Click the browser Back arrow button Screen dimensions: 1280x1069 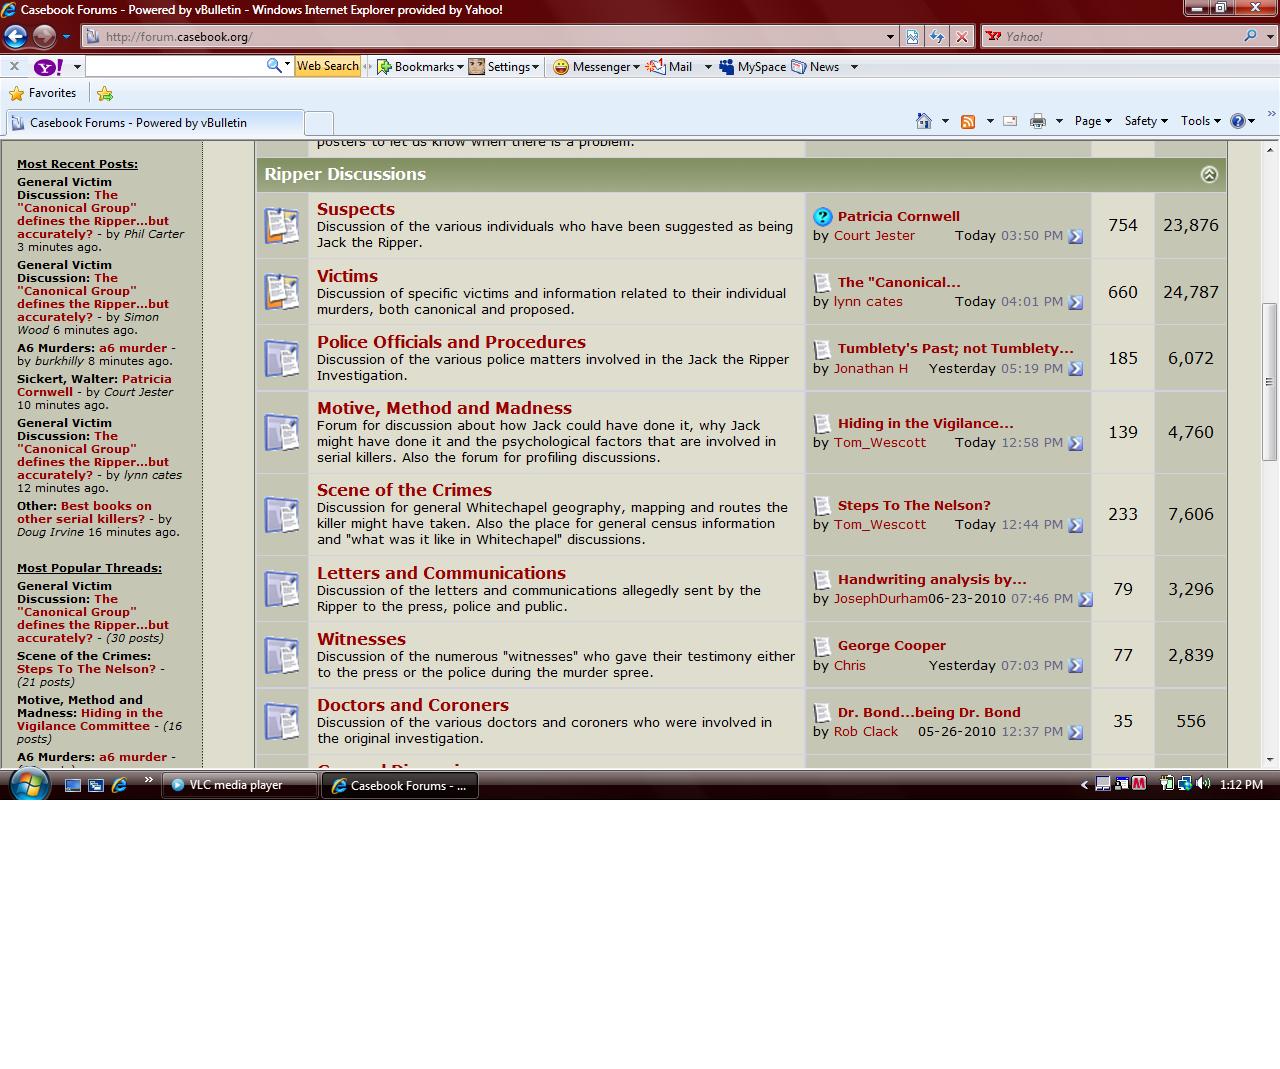pyautogui.click(x=15, y=37)
